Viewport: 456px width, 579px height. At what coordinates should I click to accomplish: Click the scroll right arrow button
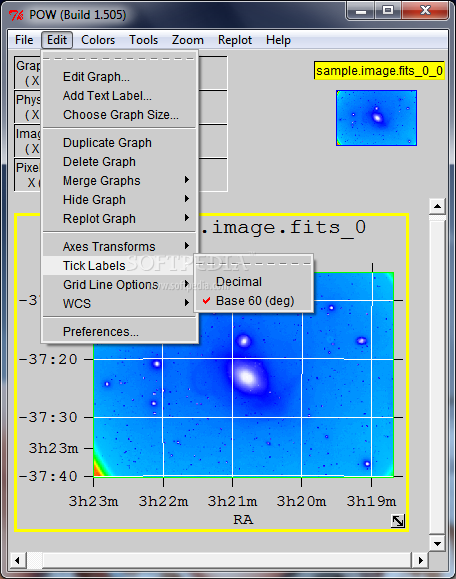tap(420, 560)
